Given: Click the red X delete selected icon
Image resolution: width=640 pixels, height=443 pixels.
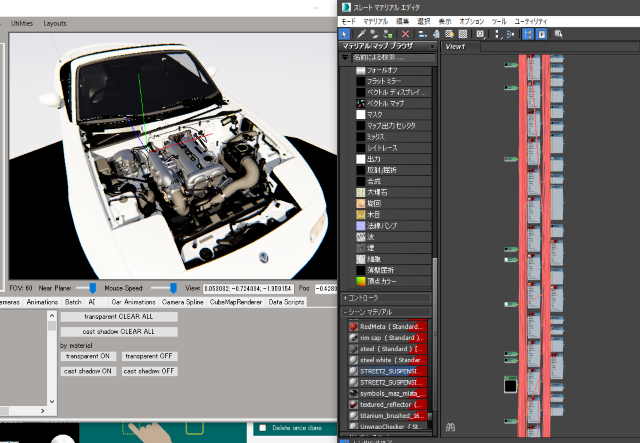Looking at the screenshot, I should click(406, 34).
